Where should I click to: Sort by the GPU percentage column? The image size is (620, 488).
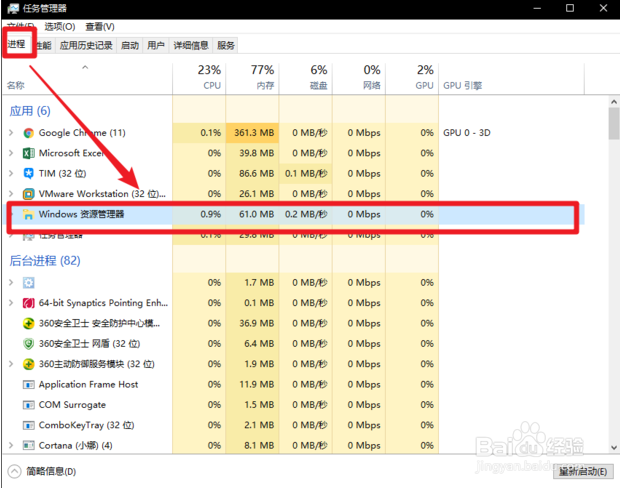tap(412, 78)
